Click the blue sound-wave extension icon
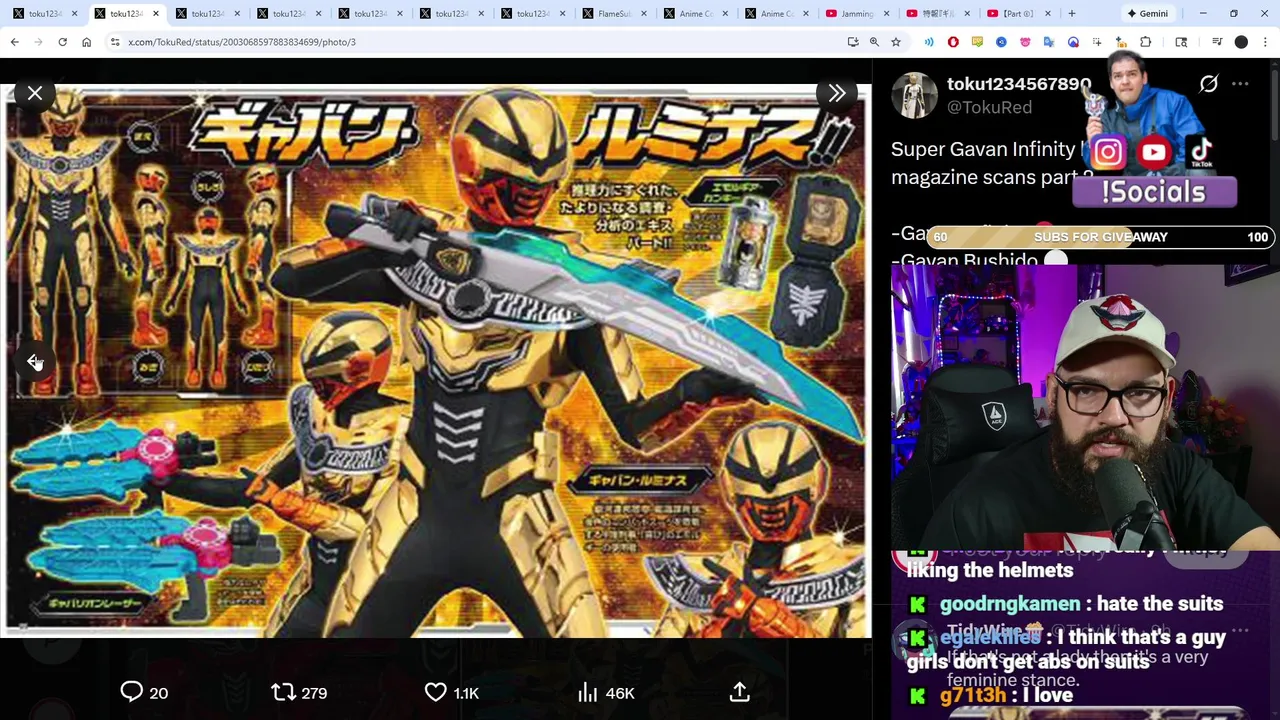This screenshot has width=1280, height=720. pyautogui.click(x=929, y=42)
